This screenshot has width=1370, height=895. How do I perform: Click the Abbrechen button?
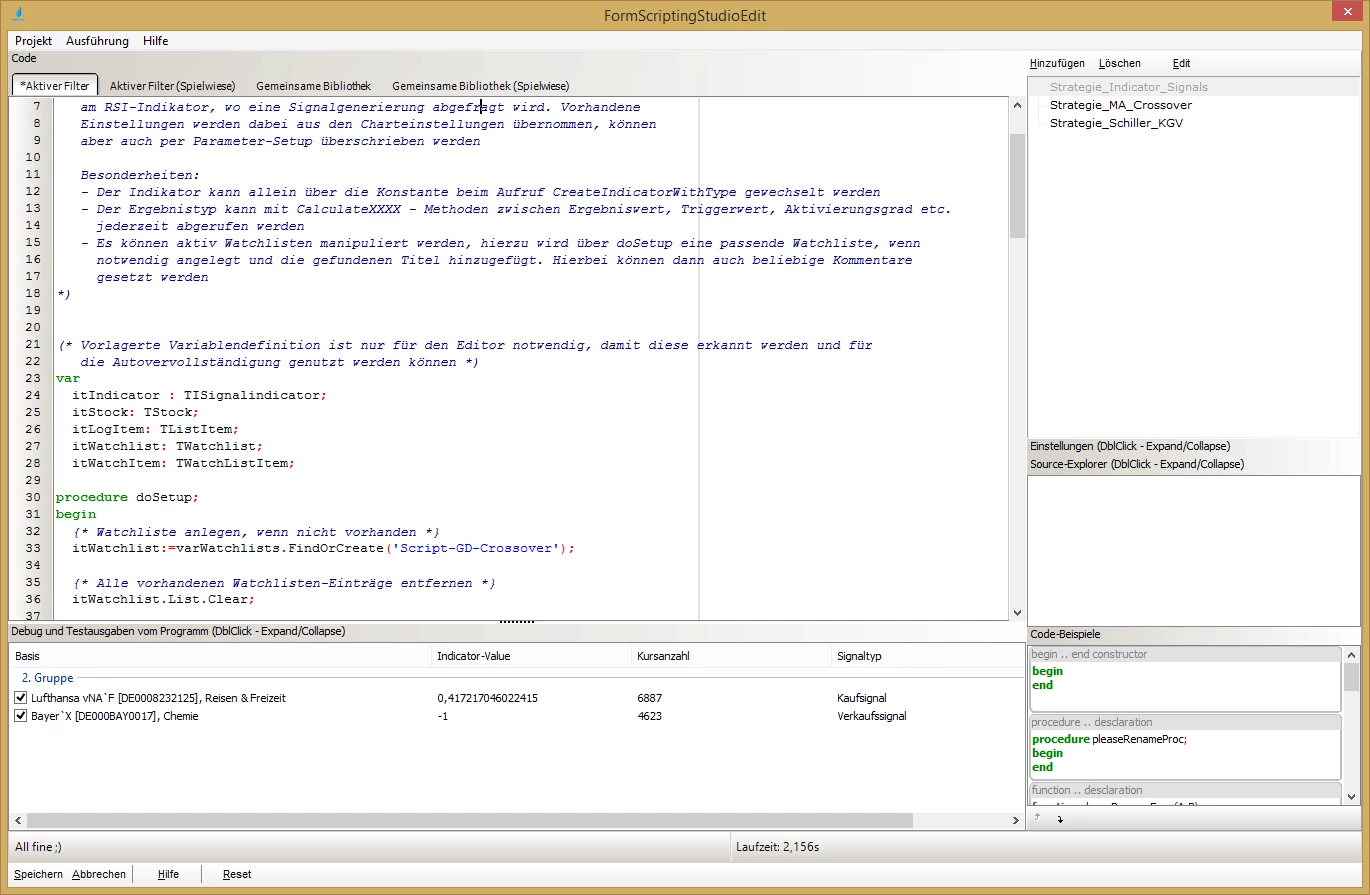click(x=99, y=874)
